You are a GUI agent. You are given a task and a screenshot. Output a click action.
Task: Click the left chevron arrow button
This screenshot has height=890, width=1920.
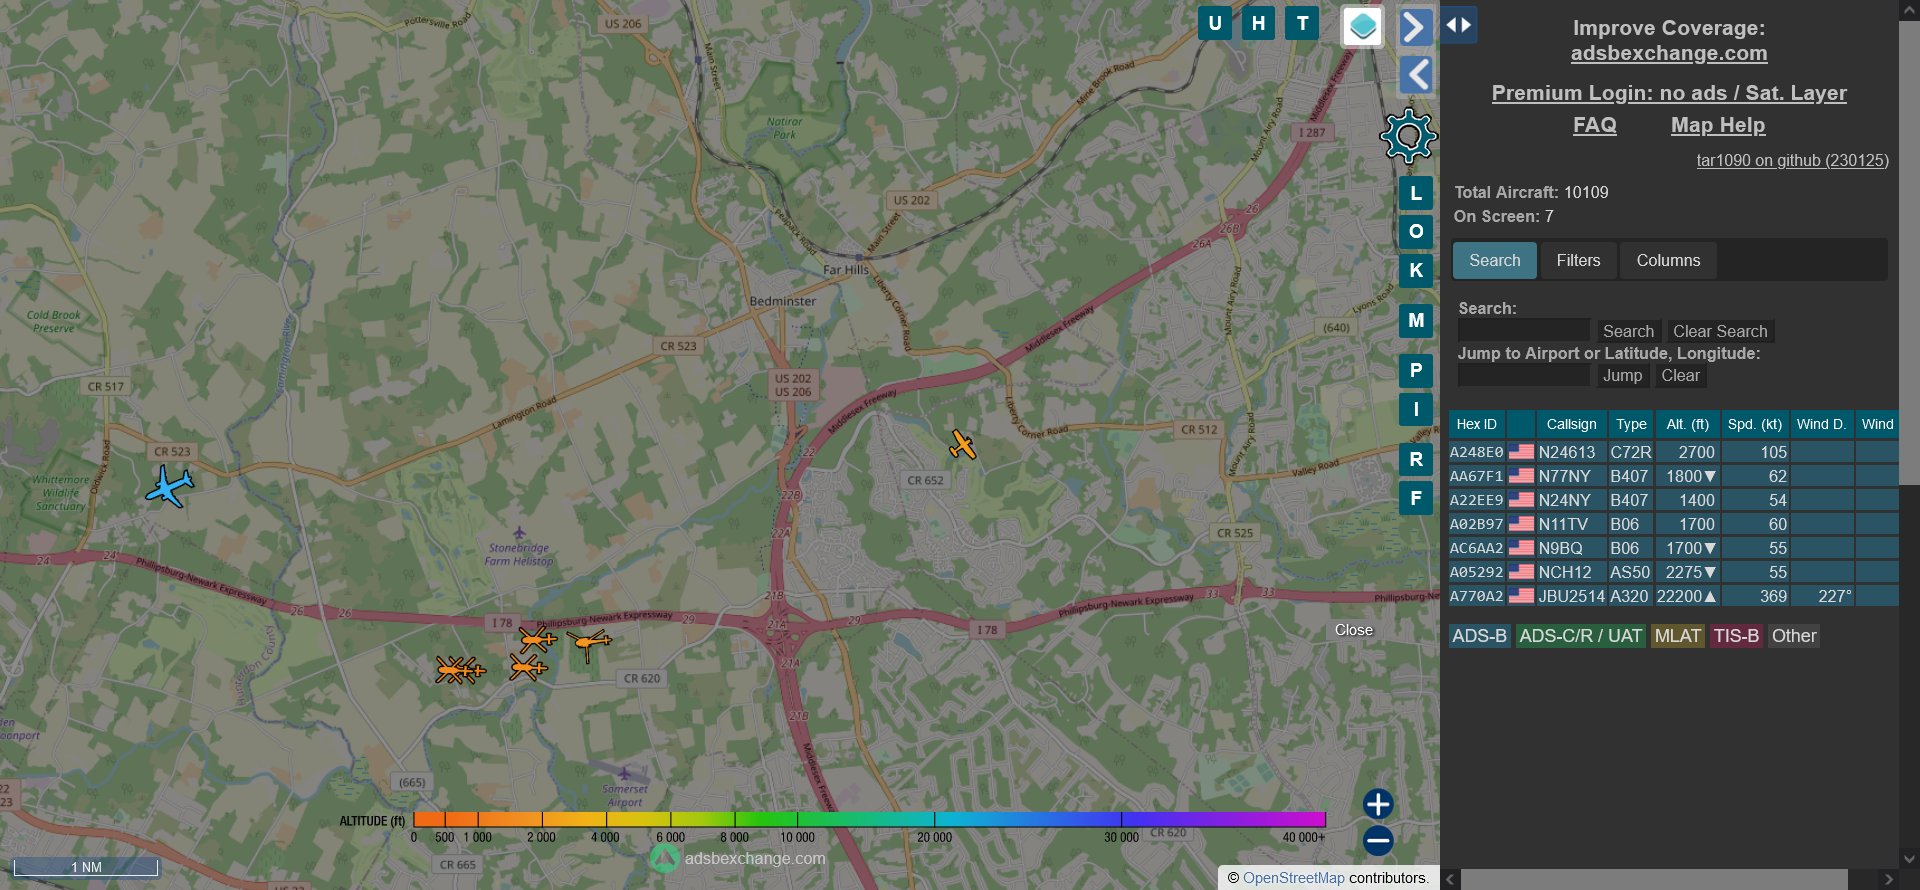click(1415, 74)
